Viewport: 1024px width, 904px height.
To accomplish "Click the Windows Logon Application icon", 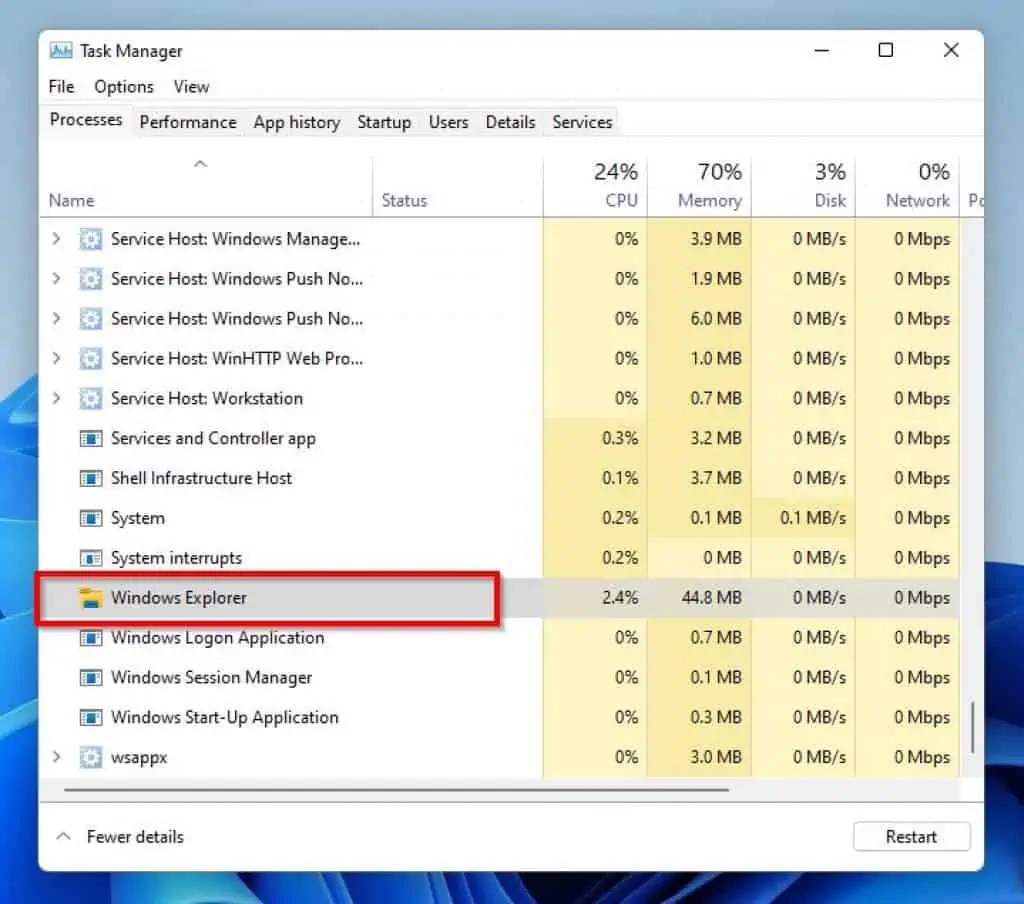I will (x=89, y=637).
